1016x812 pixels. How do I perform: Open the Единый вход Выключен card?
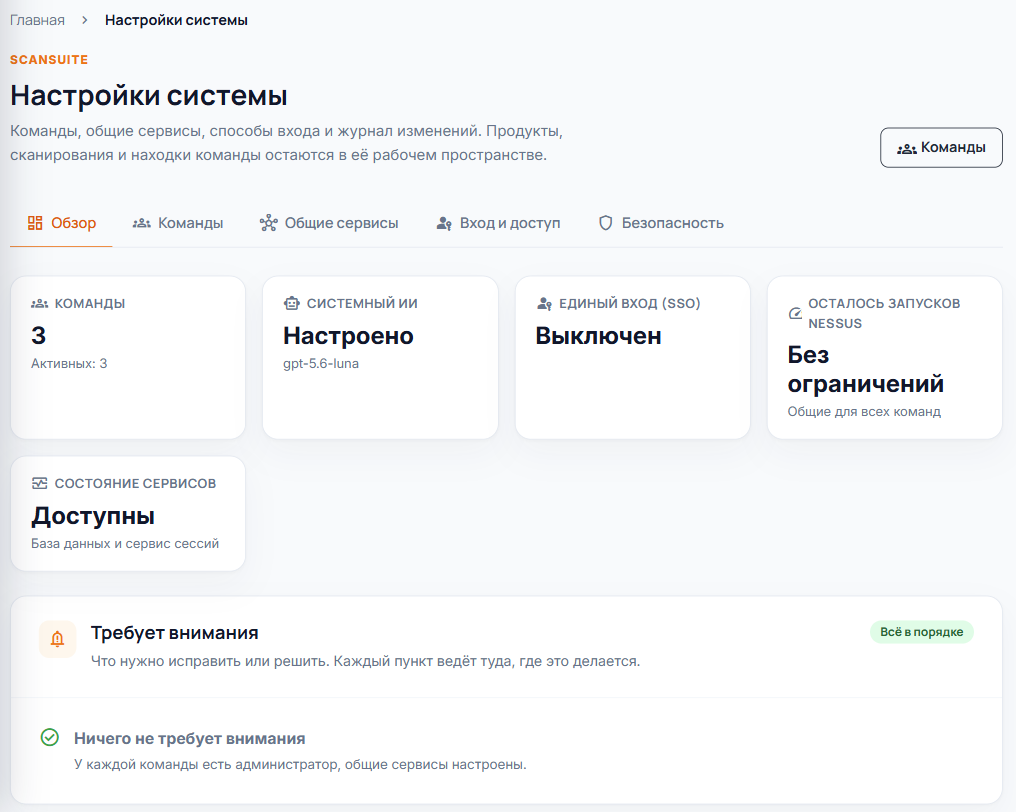tap(632, 358)
